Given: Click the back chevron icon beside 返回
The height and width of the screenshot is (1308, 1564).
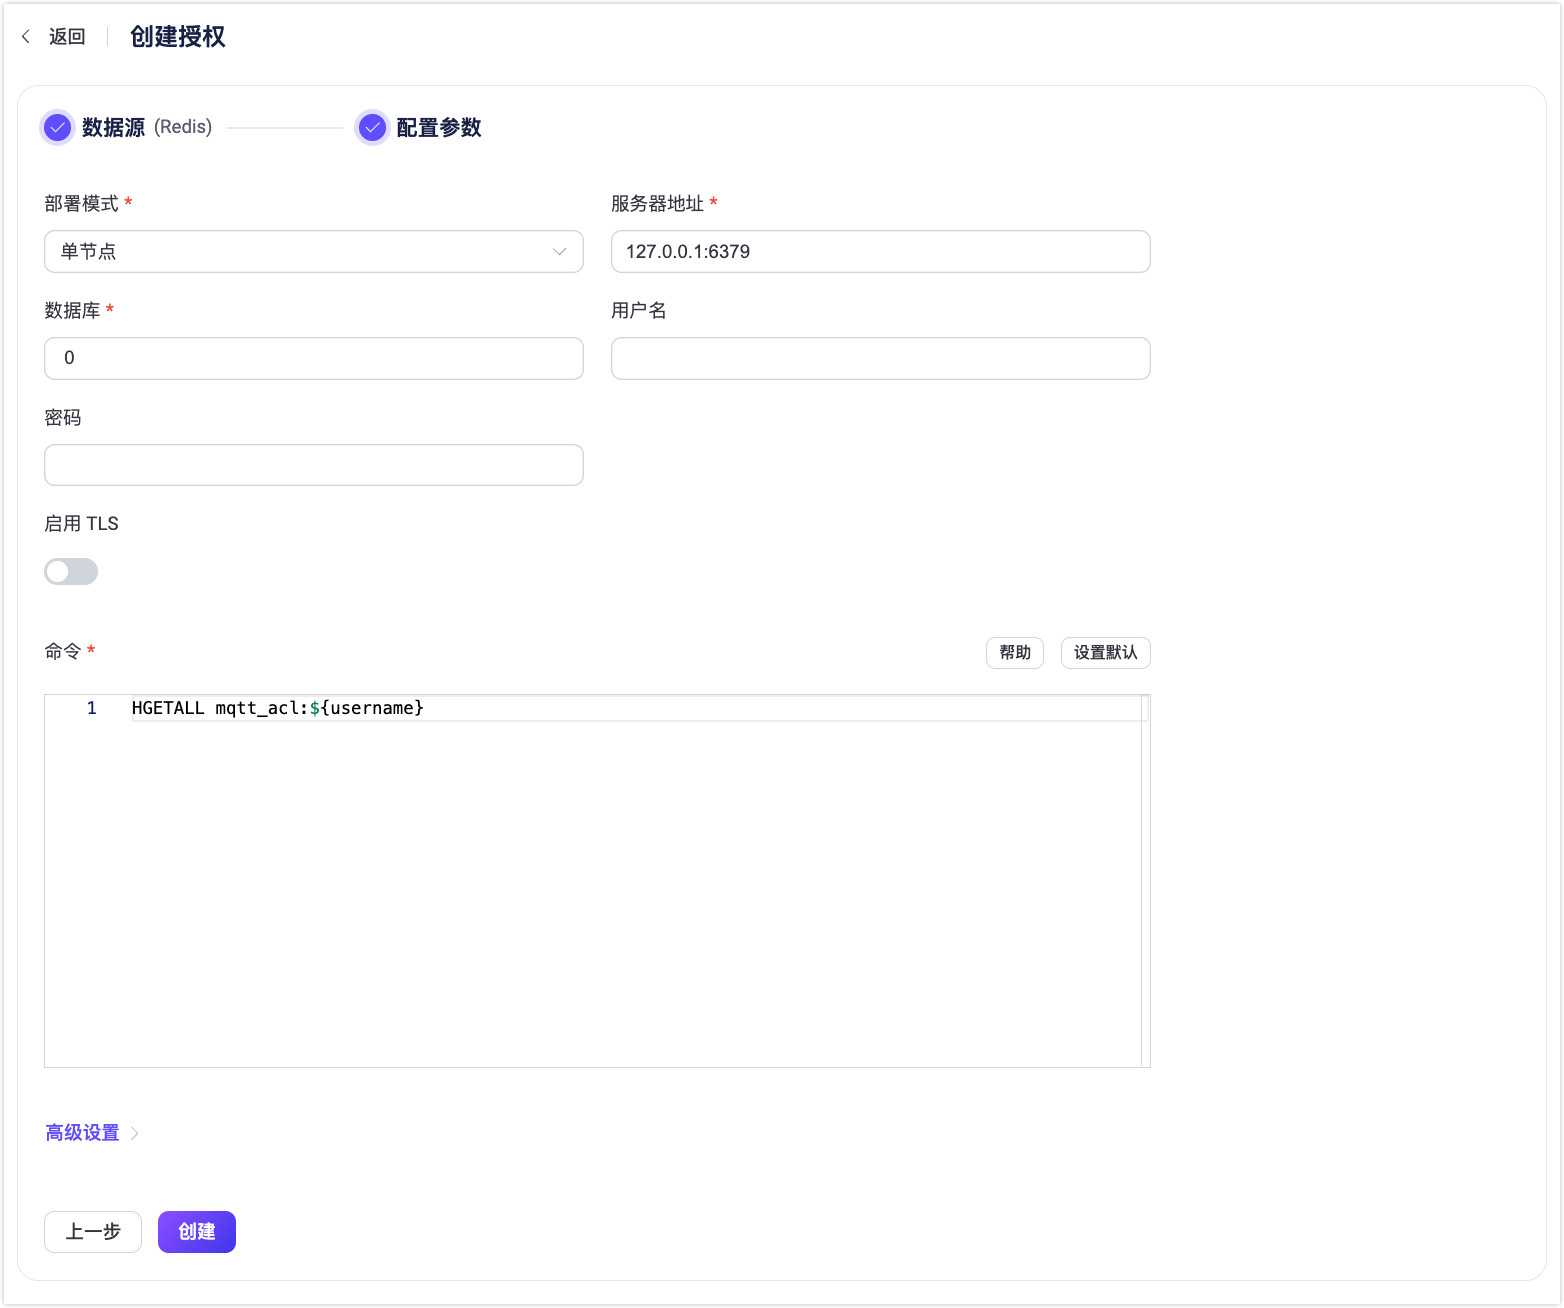Looking at the screenshot, I should [25, 36].
